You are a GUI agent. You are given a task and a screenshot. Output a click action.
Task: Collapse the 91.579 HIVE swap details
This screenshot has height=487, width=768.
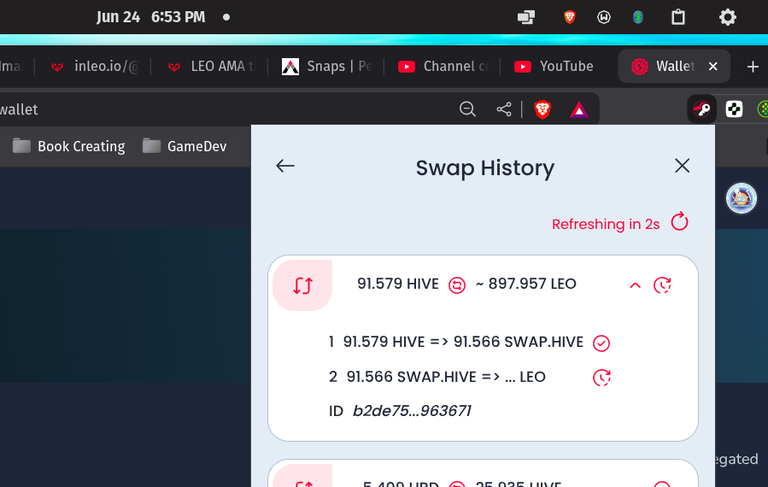[635, 285]
